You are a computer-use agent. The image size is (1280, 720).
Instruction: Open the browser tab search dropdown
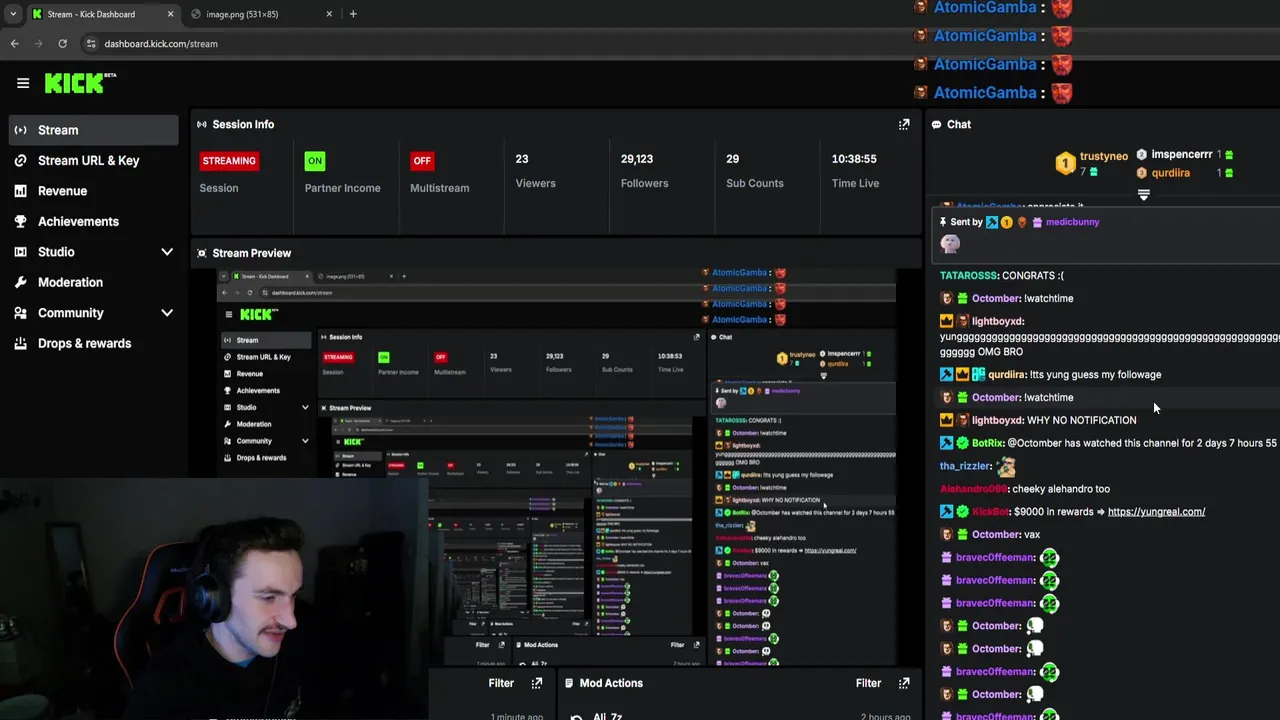click(x=12, y=14)
